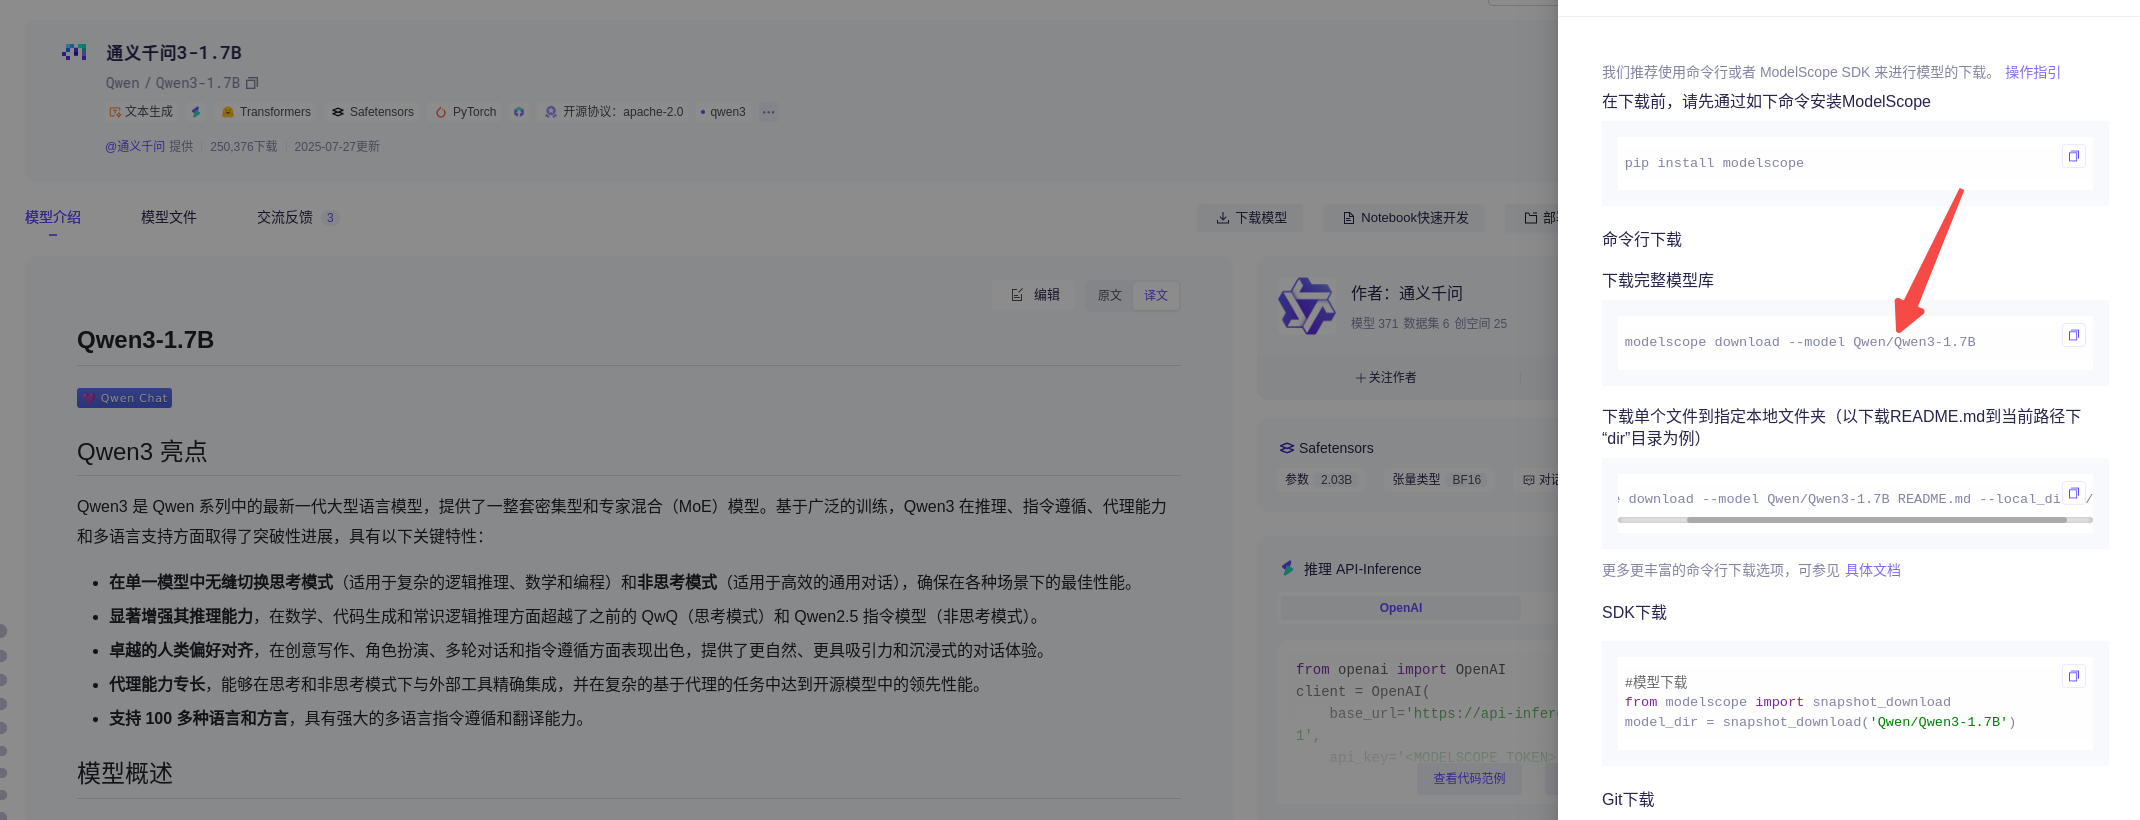Screen dimensions: 2140x820
Task: Click the 参数 2.03B label
Action: click(1319, 480)
